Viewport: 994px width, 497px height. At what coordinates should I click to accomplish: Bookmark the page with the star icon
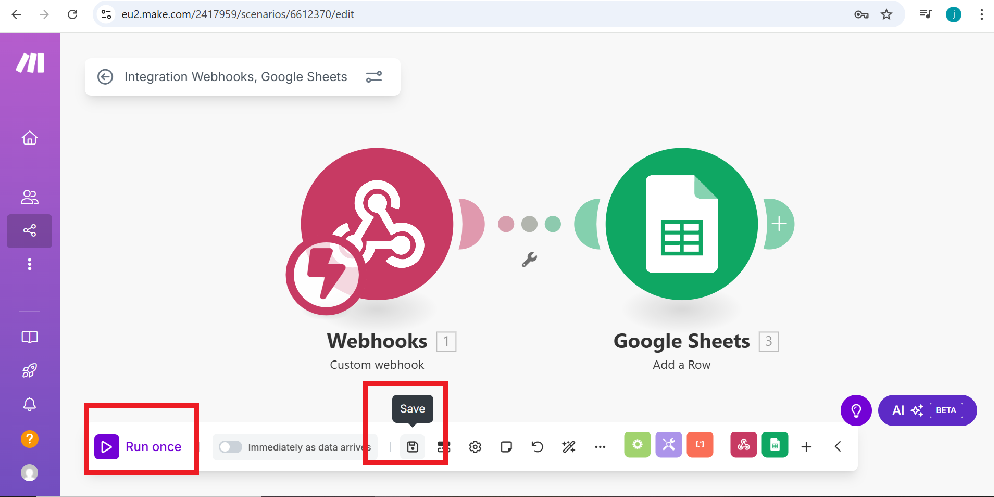tap(886, 14)
